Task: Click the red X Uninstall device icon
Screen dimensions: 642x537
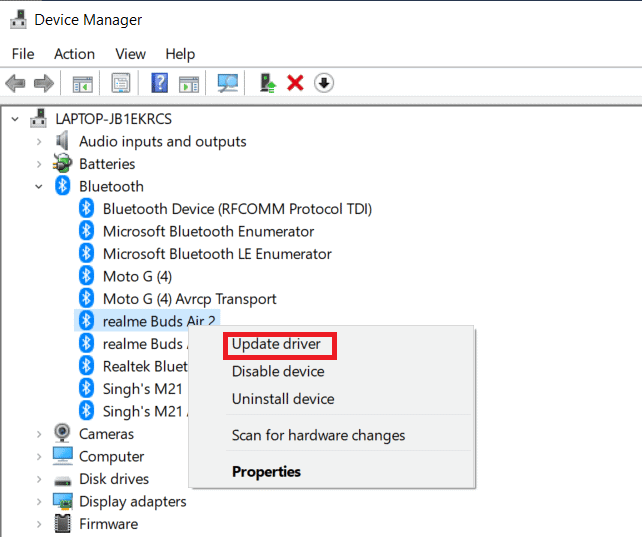Action: tap(295, 83)
